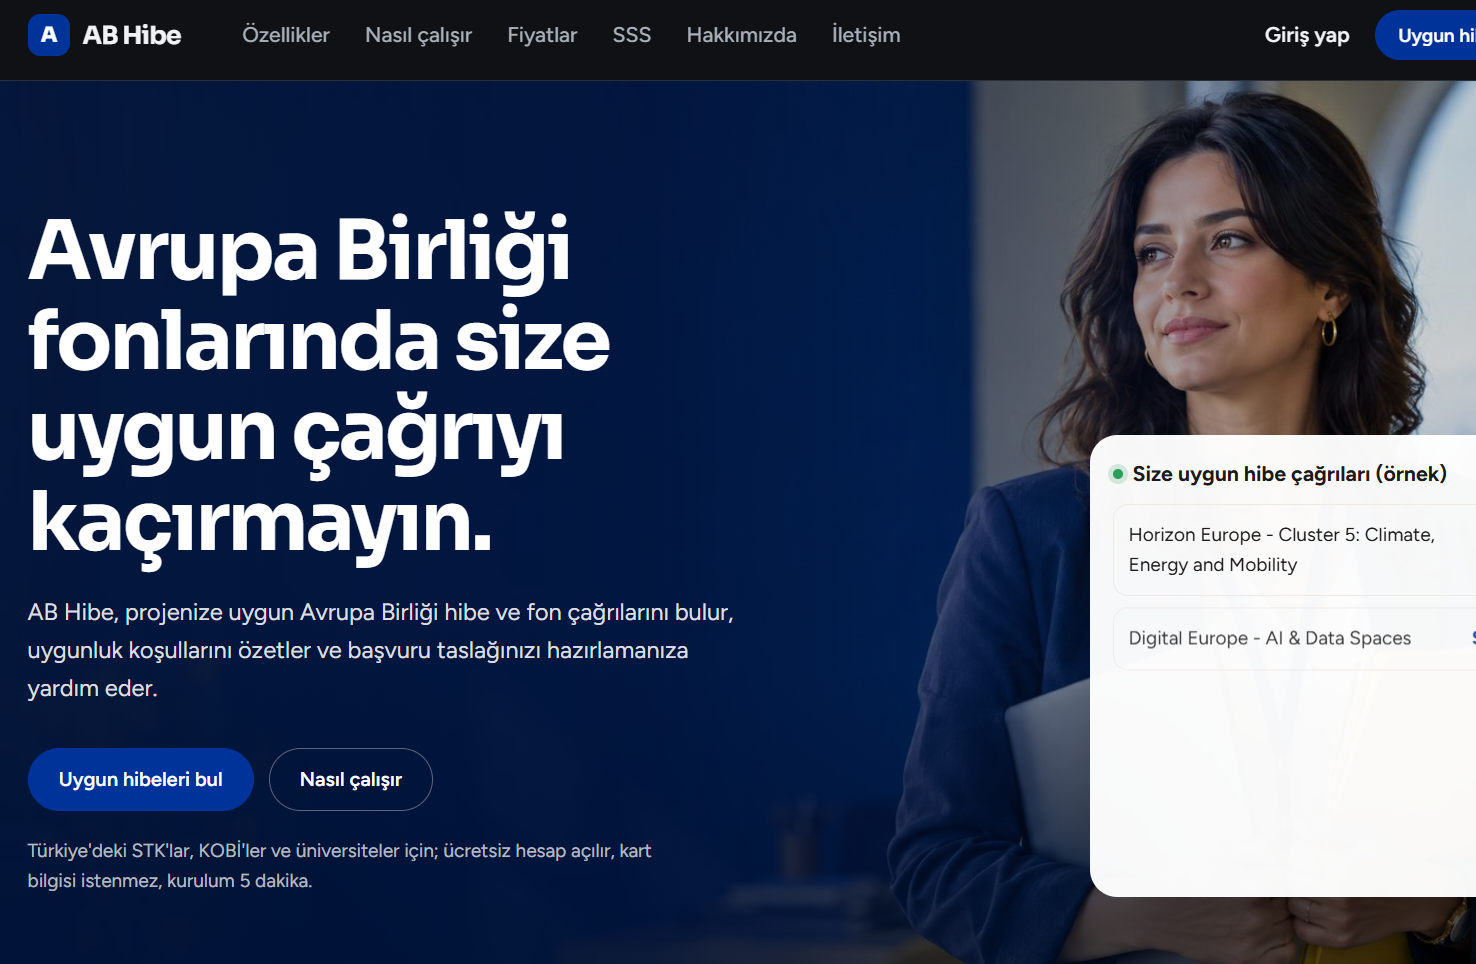Click the AB Hibe logo icon

(x=49, y=35)
